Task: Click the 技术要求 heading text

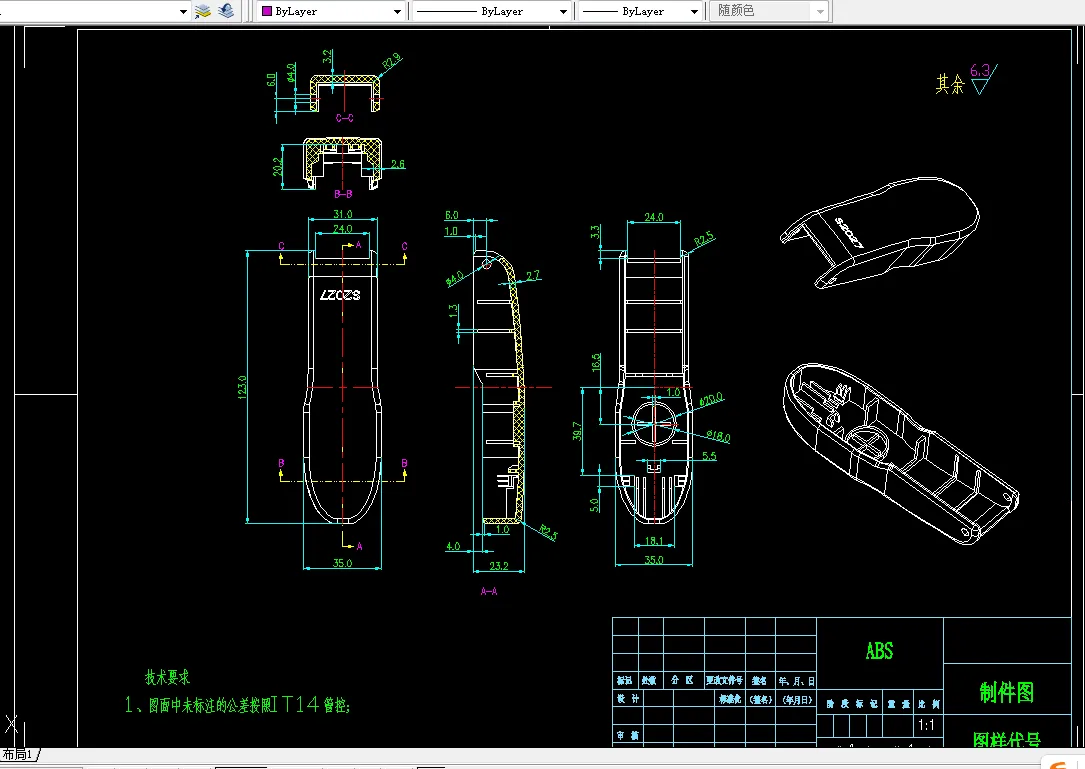Action: pos(168,677)
